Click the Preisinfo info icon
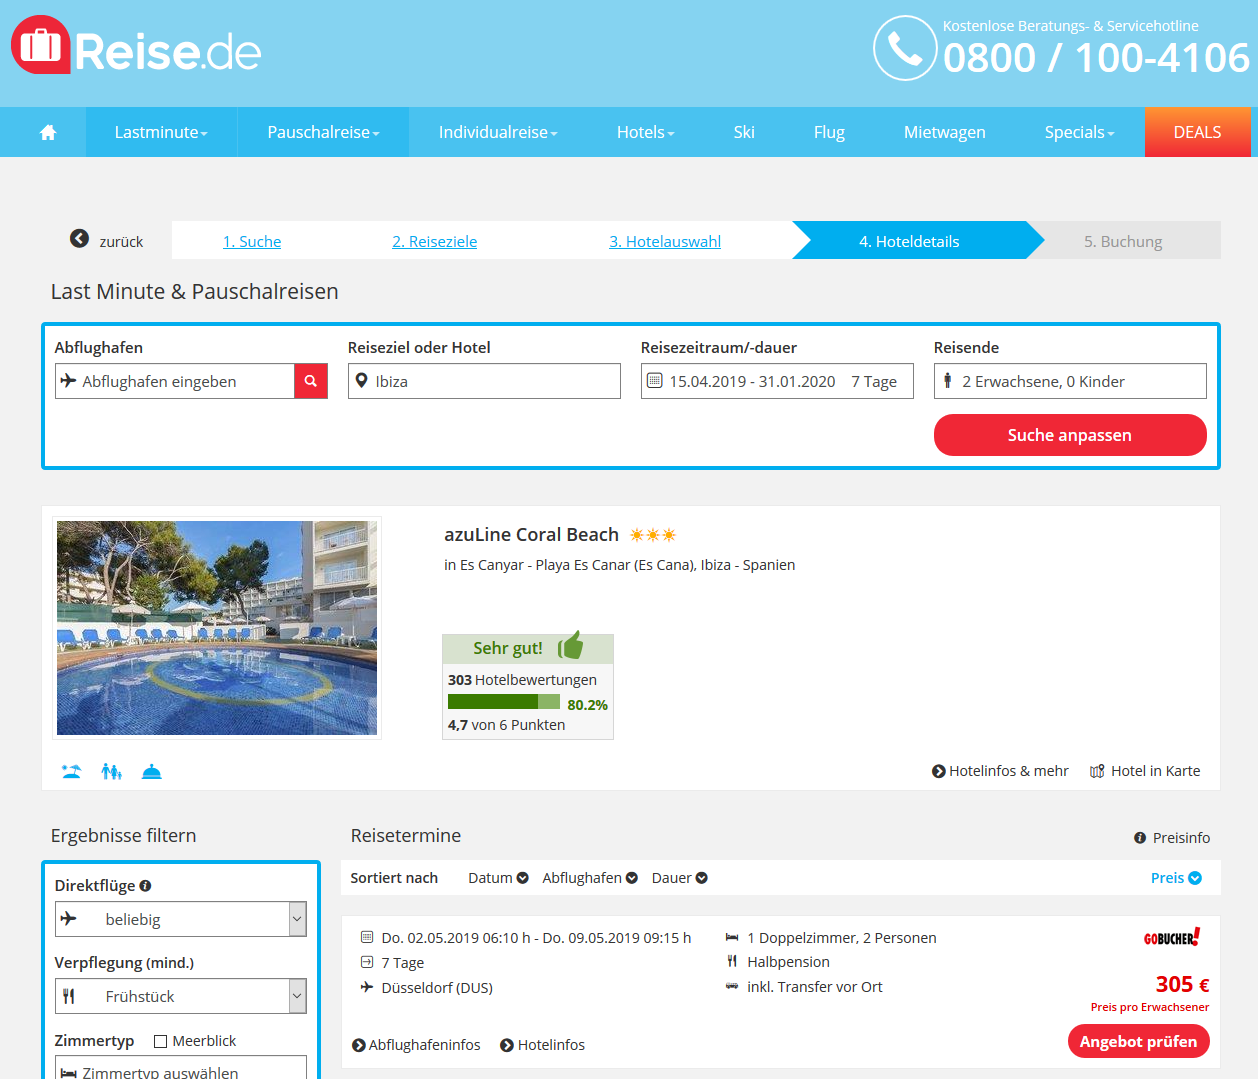Screen dimensions: 1258x1079 (1140, 838)
